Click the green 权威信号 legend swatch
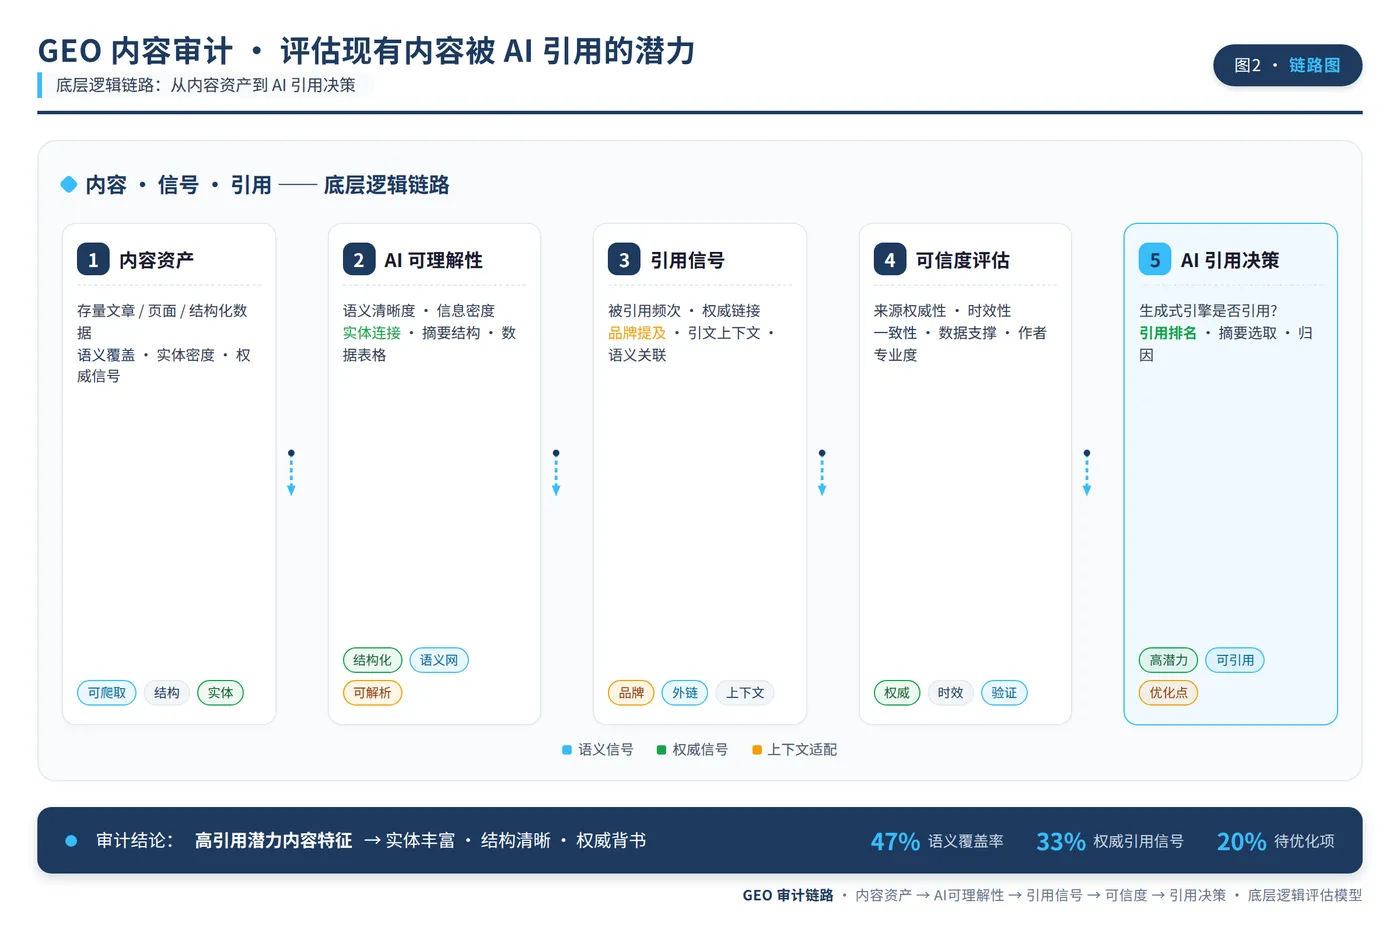This screenshot has height=933, width=1400. click(x=661, y=750)
